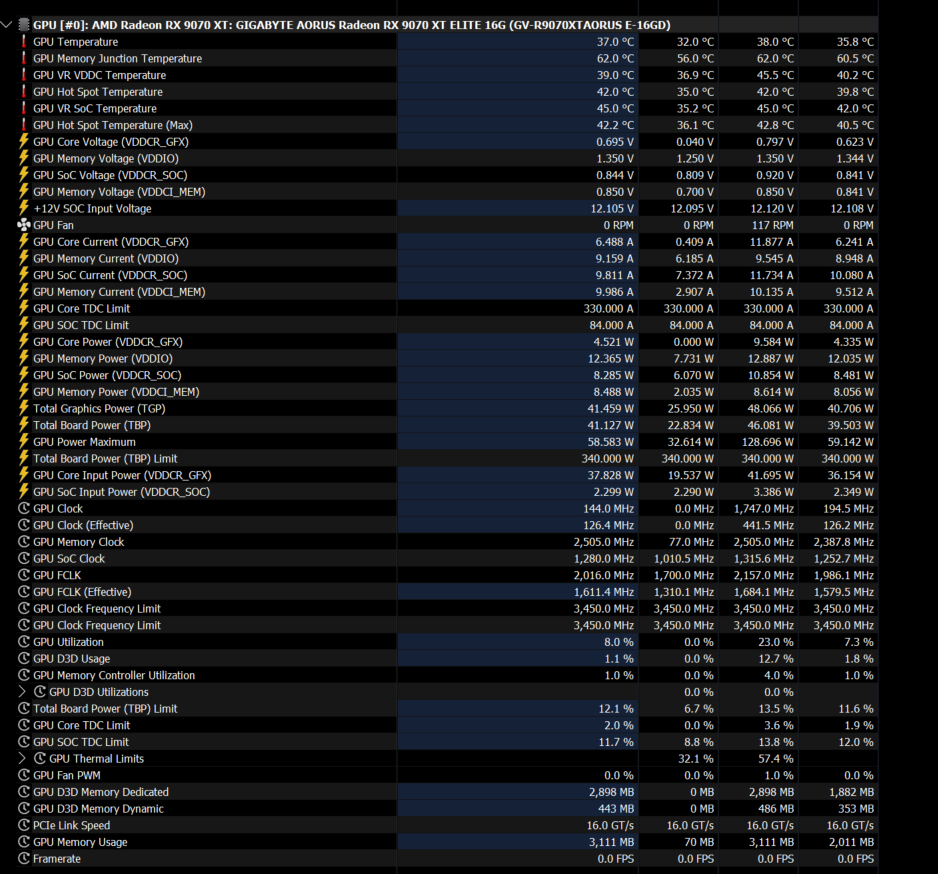
Task: Click the fan icon beside GPU Fan
Action: click(x=24, y=225)
